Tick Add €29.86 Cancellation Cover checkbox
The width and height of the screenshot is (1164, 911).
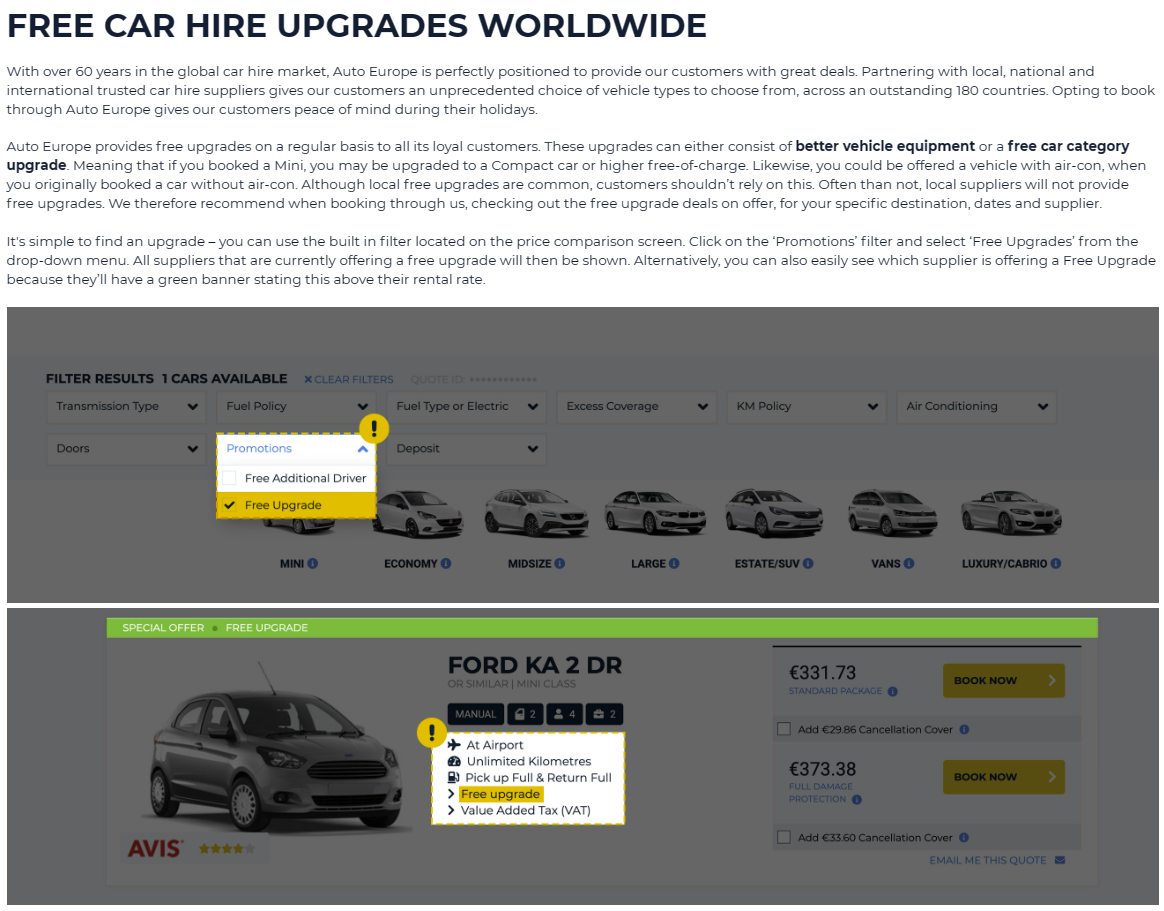[784, 729]
